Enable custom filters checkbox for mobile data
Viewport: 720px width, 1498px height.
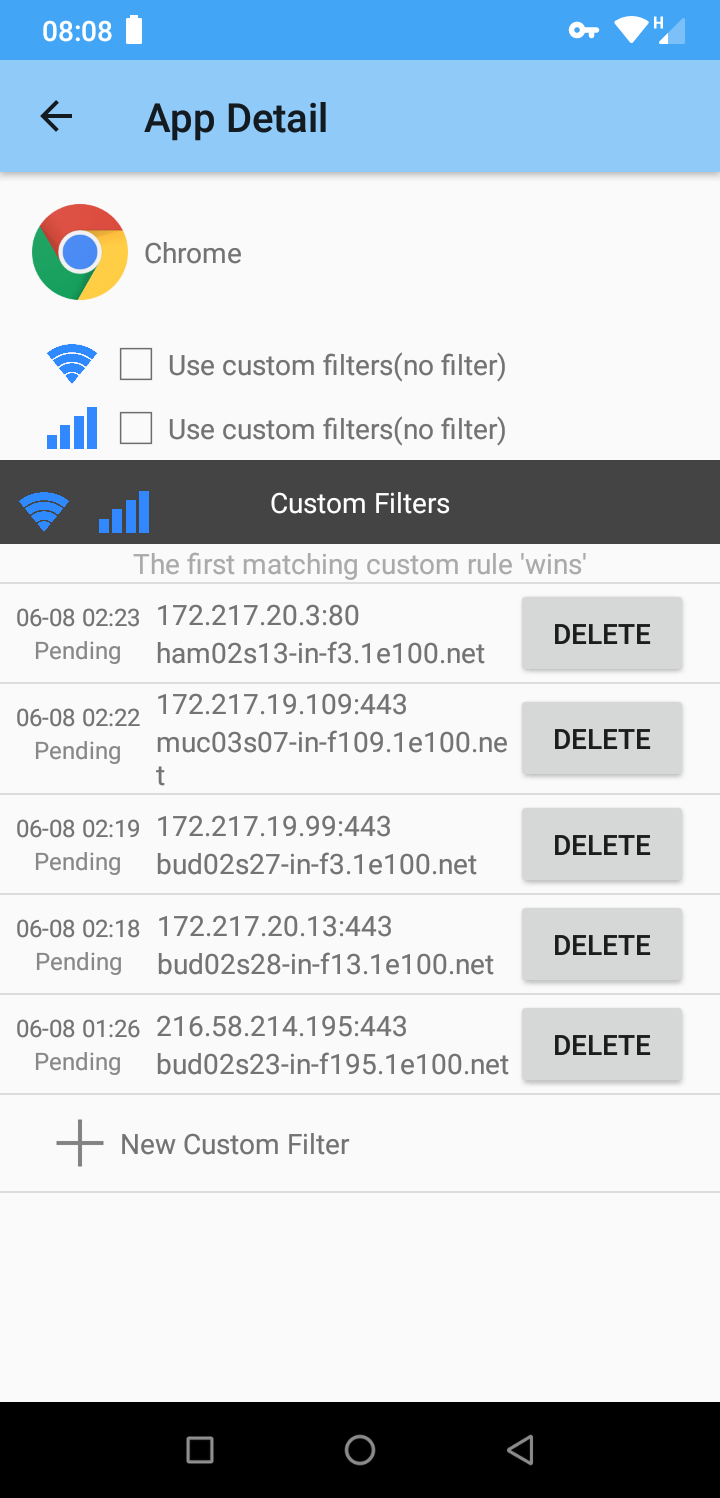pyautogui.click(x=136, y=429)
